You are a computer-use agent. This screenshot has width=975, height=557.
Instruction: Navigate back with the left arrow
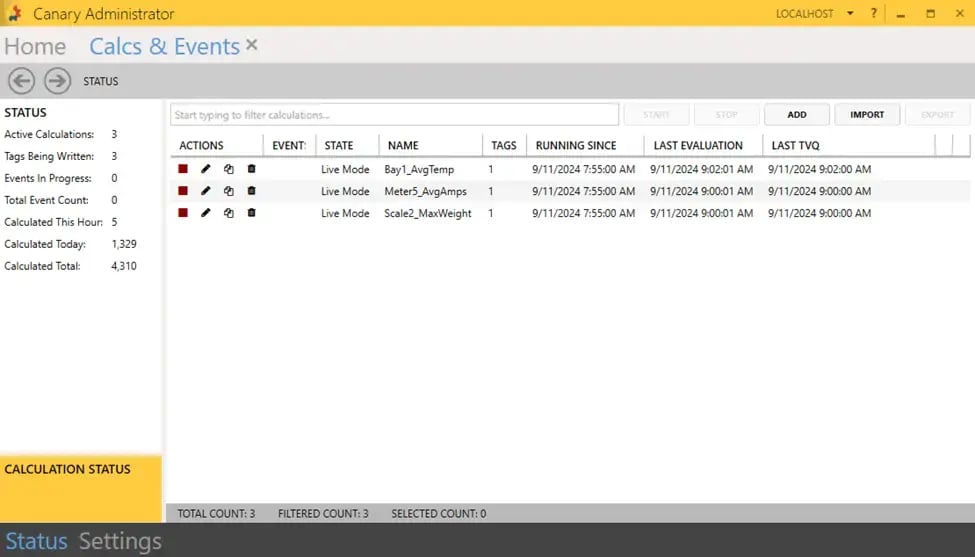click(x=22, y=81)
